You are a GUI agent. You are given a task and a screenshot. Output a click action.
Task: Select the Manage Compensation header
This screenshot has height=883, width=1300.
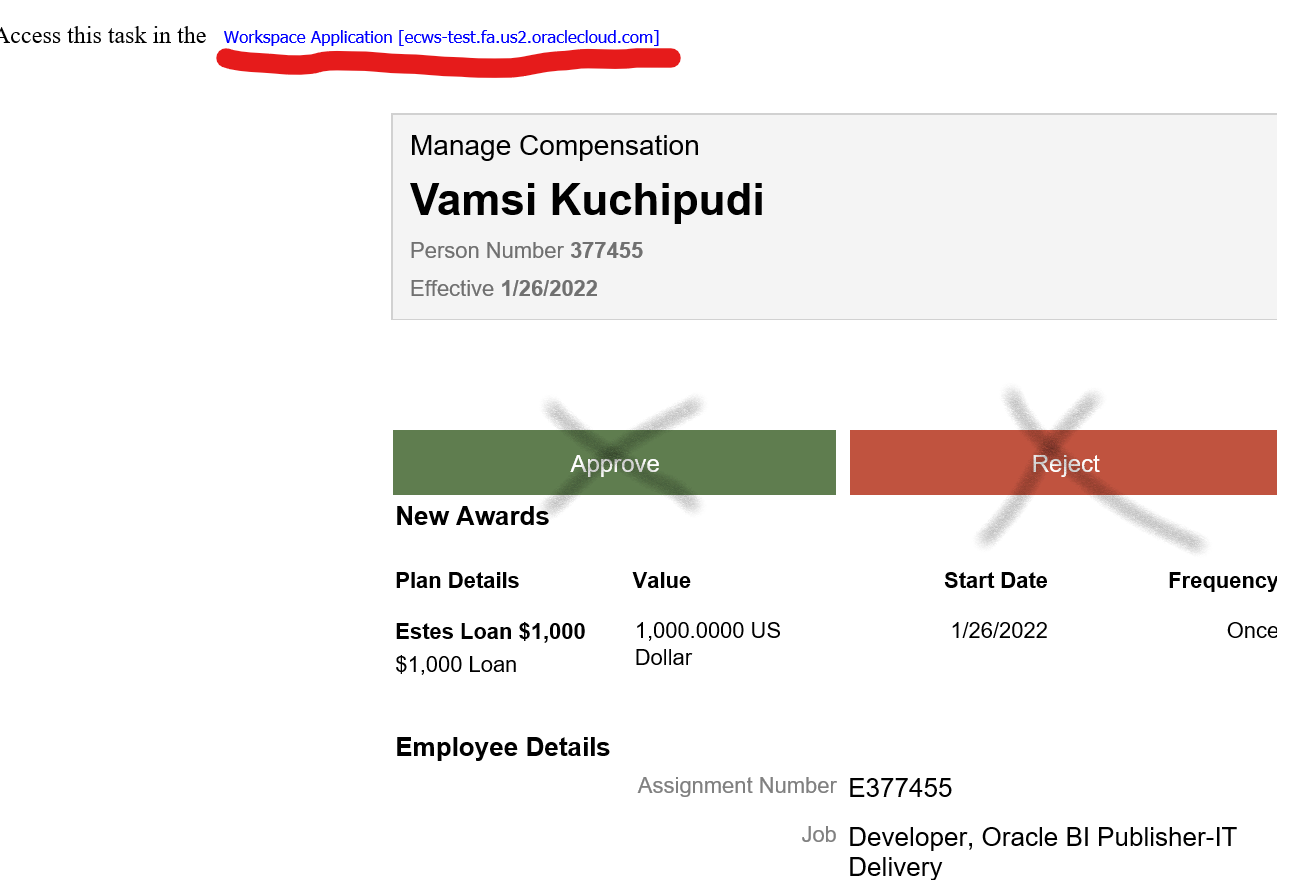(554, 146)
